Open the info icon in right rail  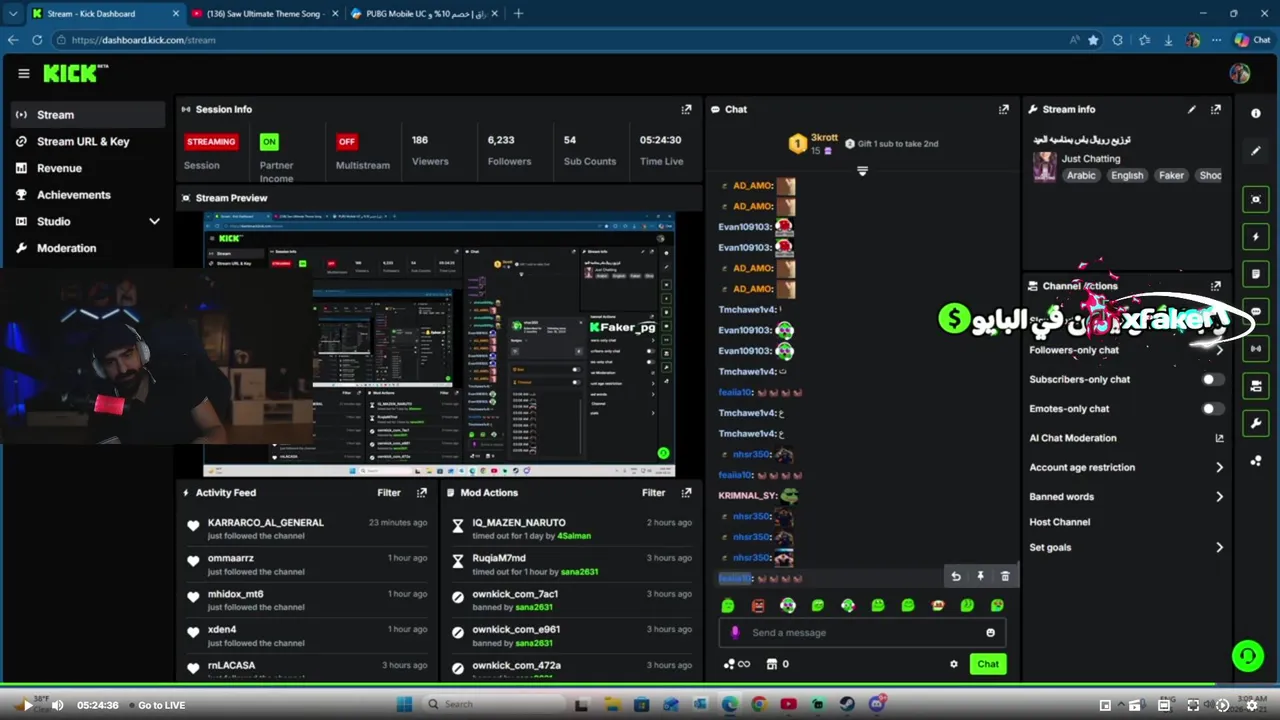coord(1256,113)
